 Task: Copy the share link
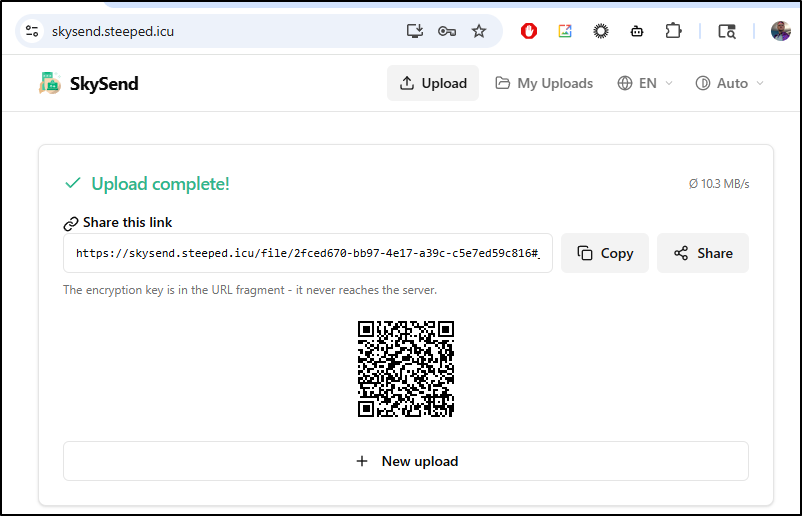605,253
